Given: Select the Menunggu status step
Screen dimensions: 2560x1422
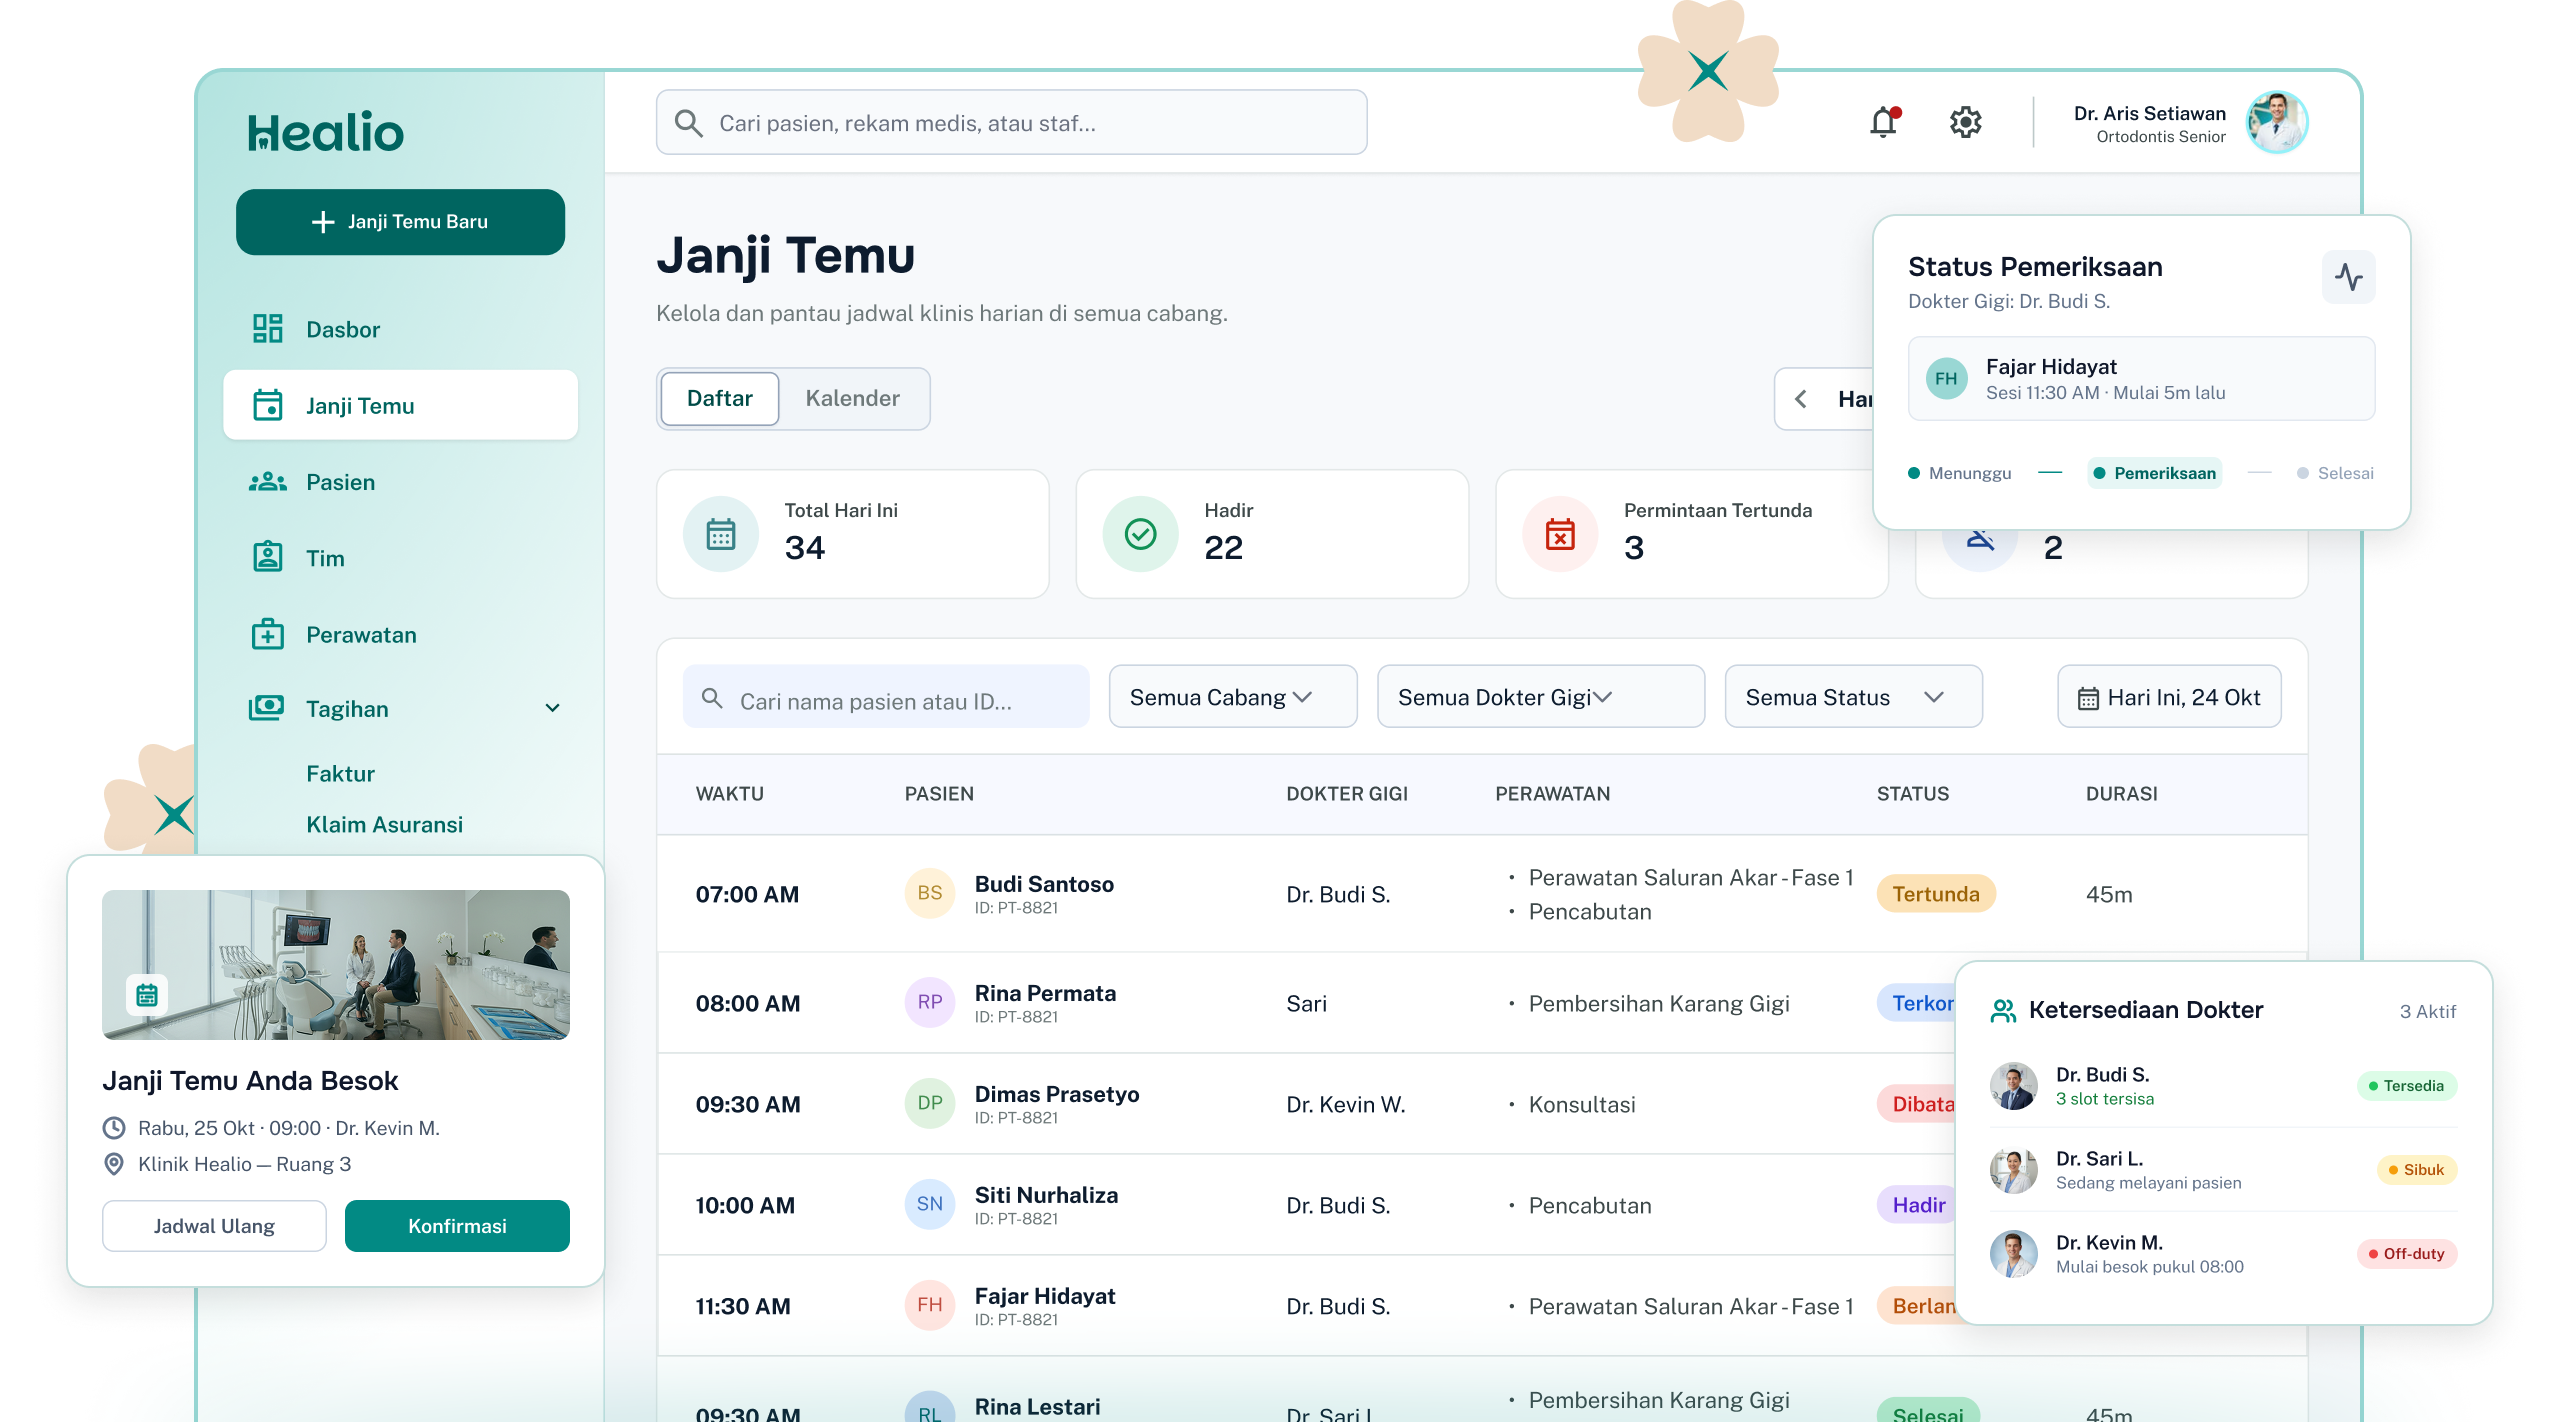Looking at the screenshot, I should pos(1960,473).
